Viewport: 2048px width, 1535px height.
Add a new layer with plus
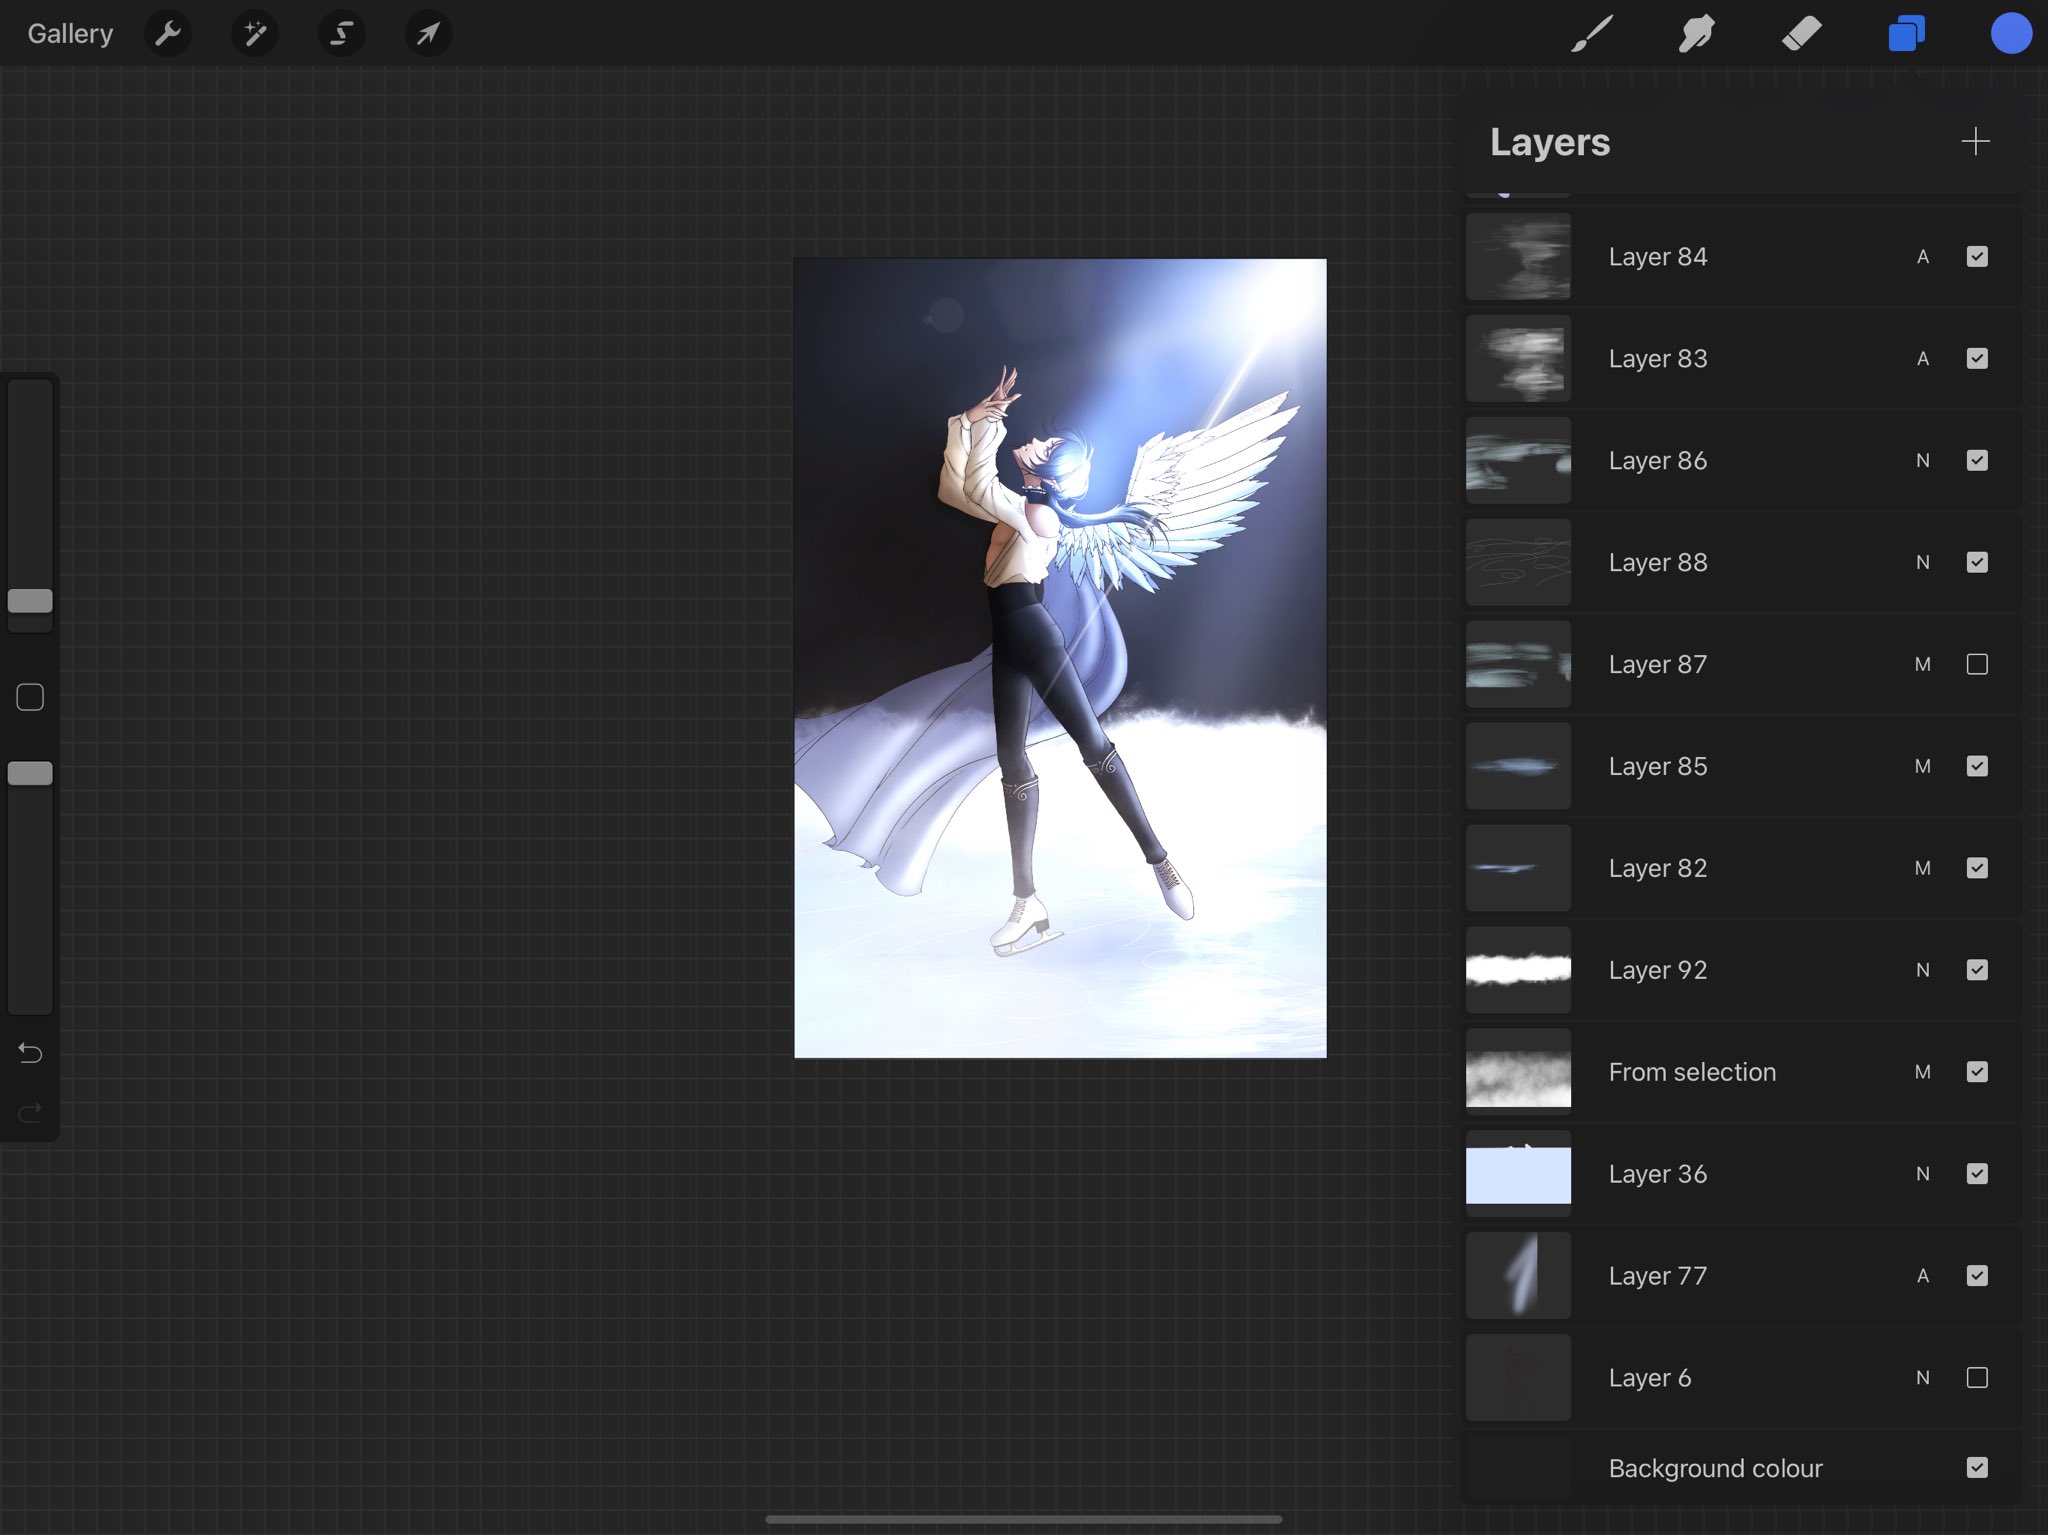point(1975,141)
